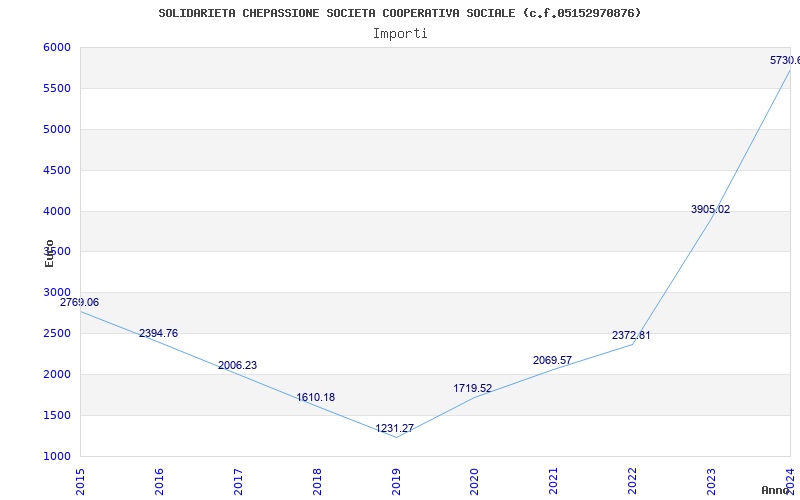Select the 2020 year label
The height and width of the screenshot is (500, 800).
(x=474, y=482)
